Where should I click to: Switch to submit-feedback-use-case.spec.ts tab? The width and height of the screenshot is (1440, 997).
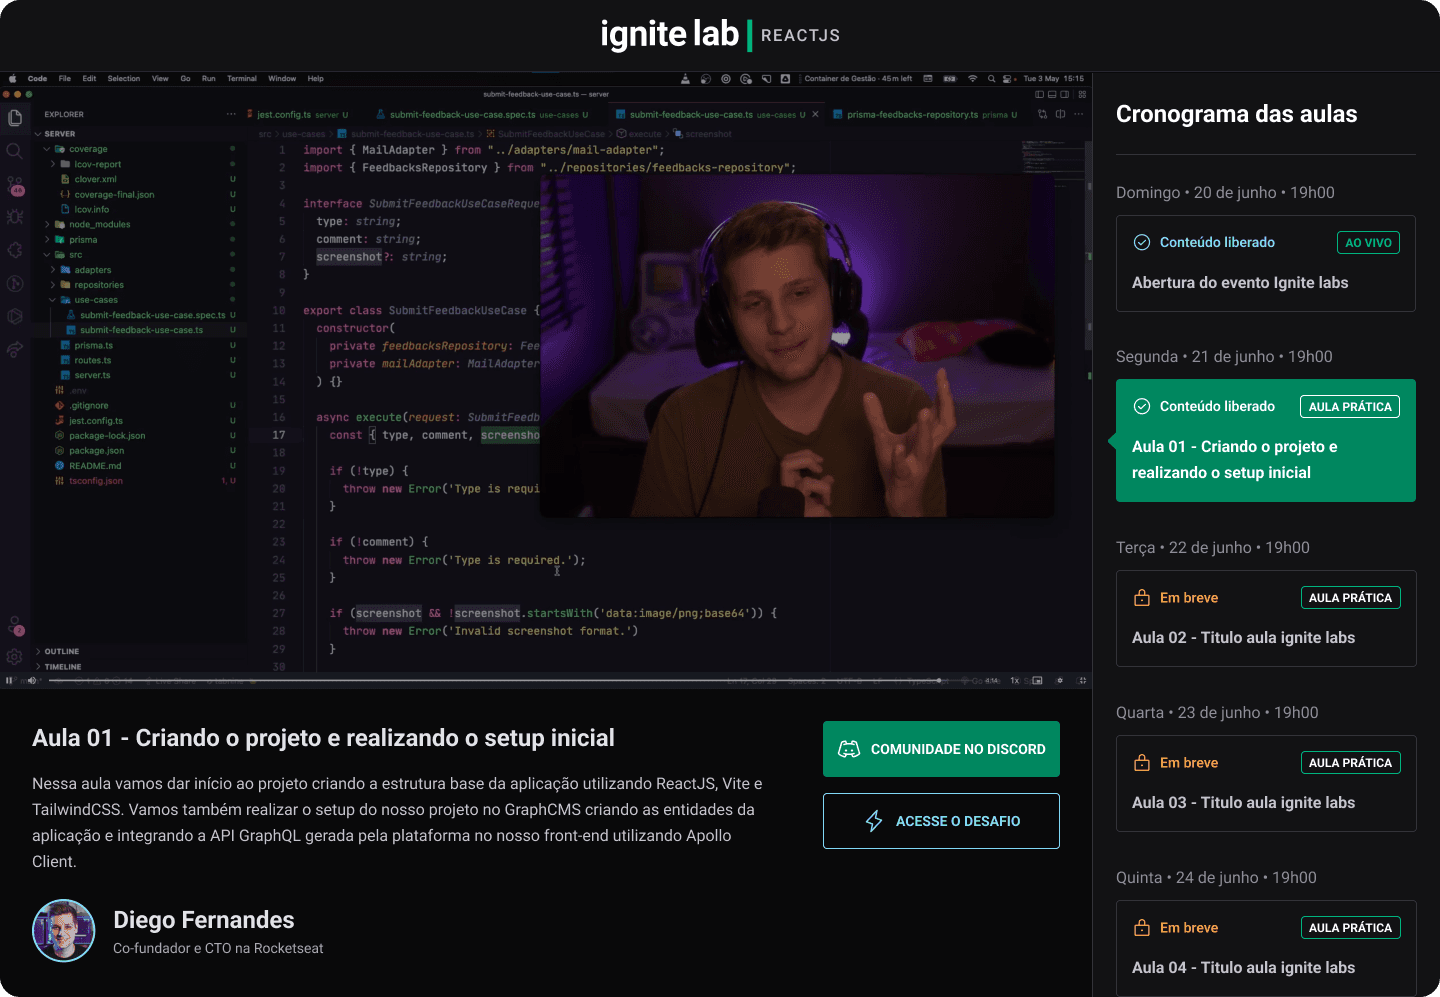pos(483,114)
